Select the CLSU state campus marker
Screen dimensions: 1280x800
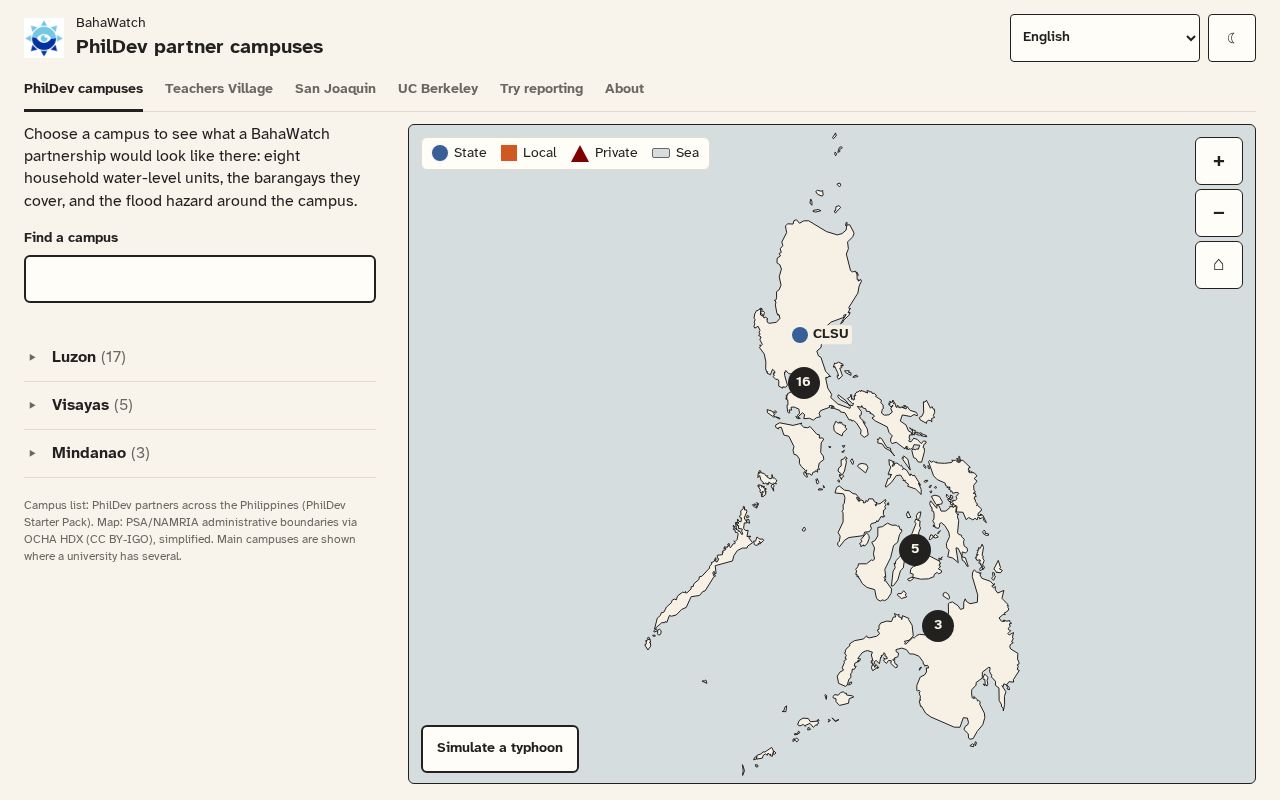click(x=800, y=335)
